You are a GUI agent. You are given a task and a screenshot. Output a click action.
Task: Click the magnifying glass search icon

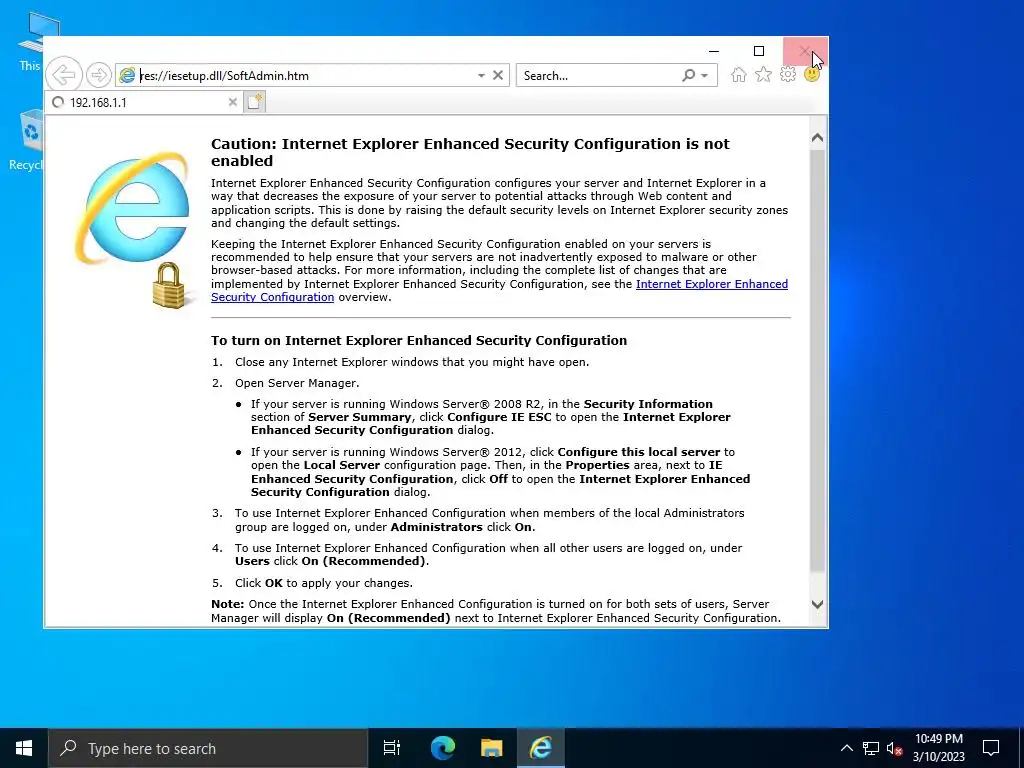pos(688,75)
